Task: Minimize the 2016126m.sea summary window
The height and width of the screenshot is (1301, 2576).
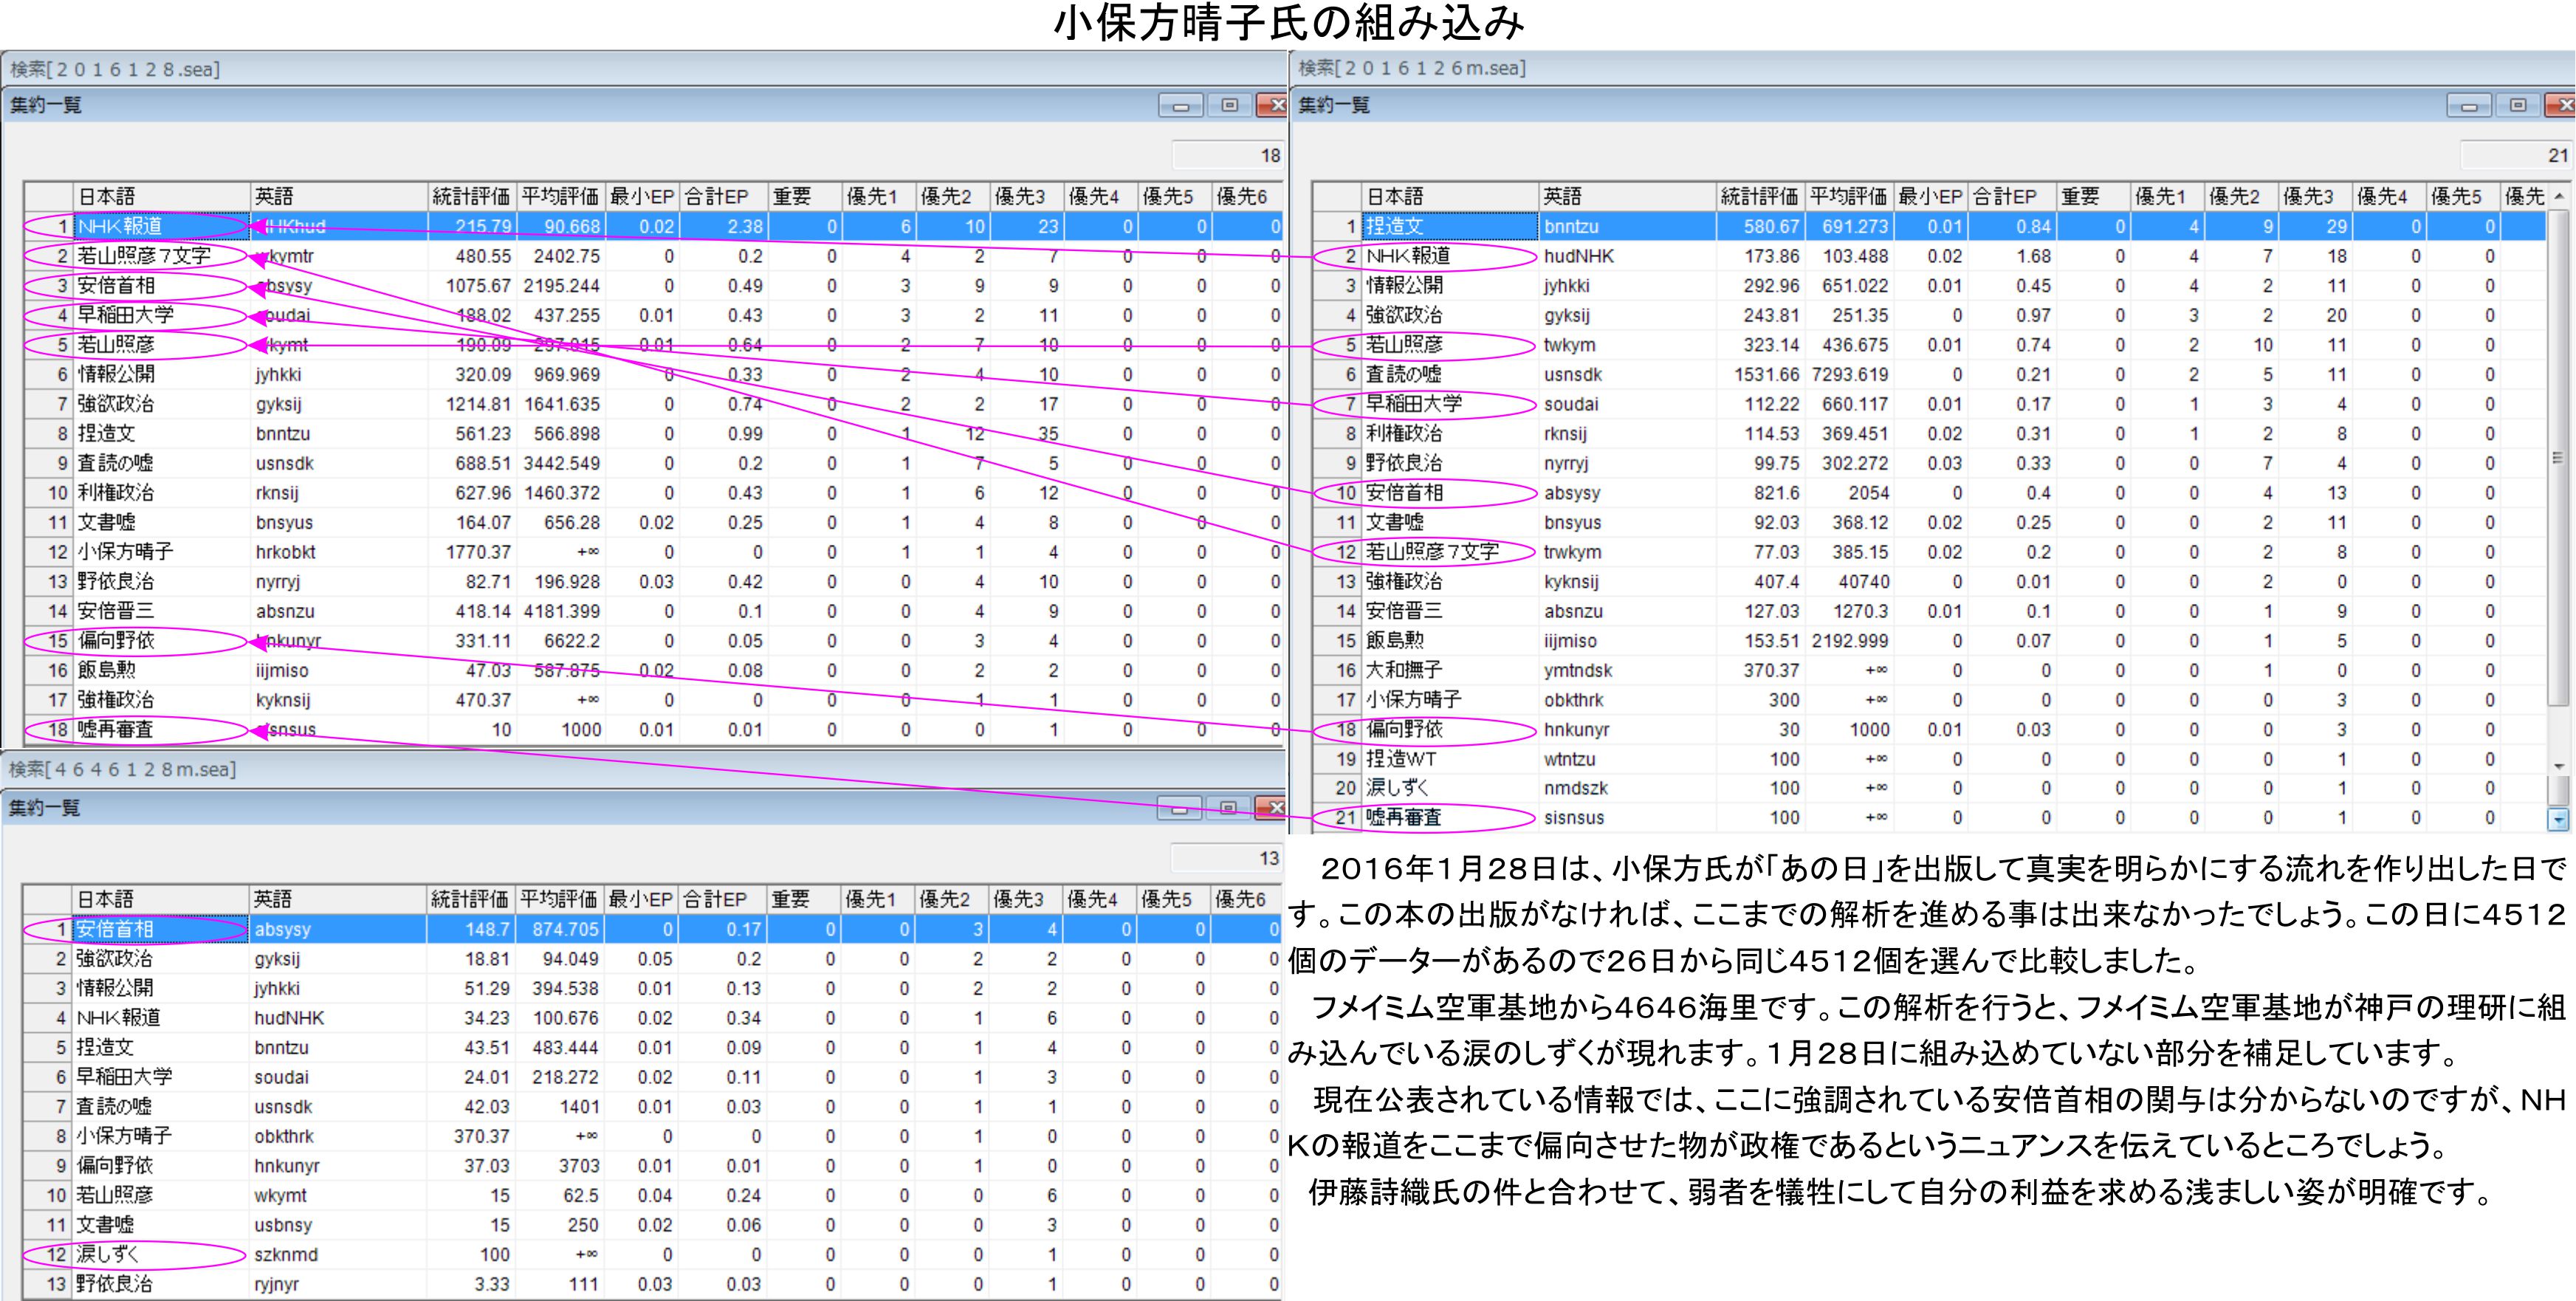Action: 2468,106
